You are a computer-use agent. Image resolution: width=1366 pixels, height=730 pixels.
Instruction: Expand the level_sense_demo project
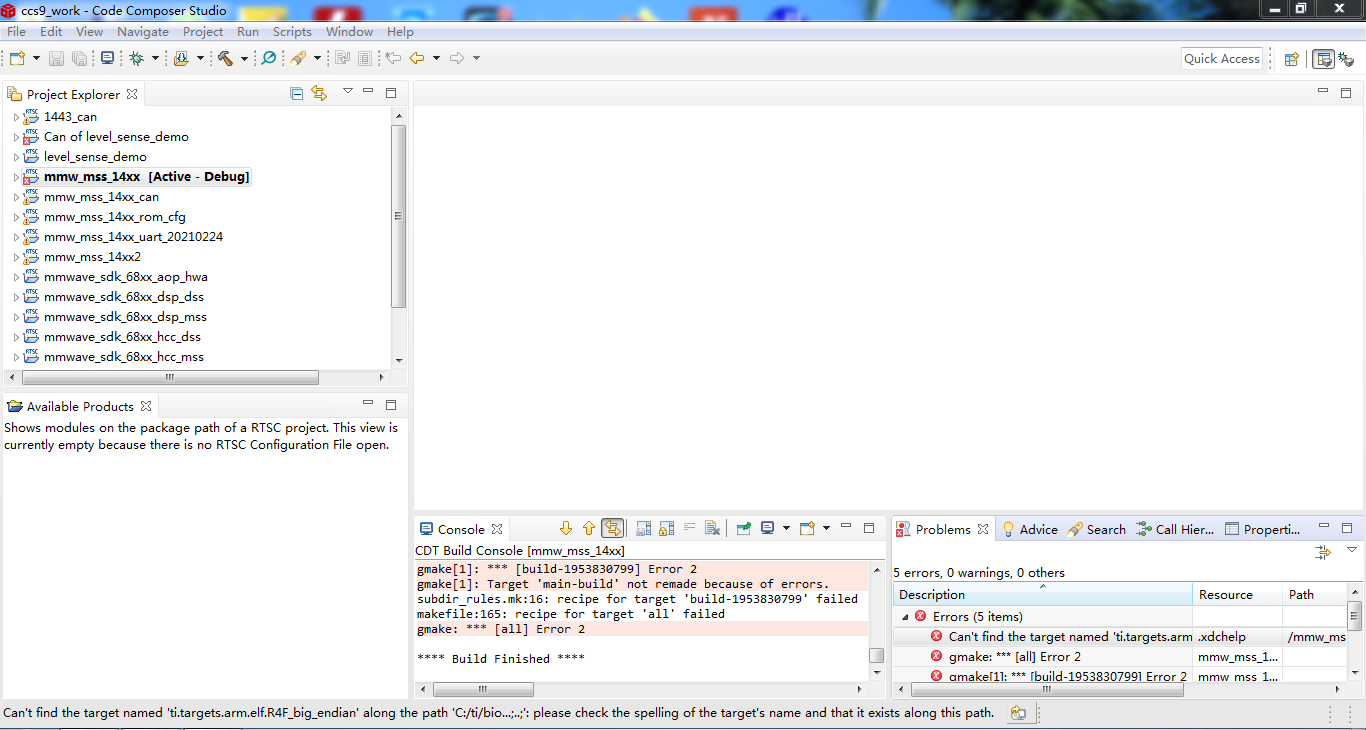[16, 157]
